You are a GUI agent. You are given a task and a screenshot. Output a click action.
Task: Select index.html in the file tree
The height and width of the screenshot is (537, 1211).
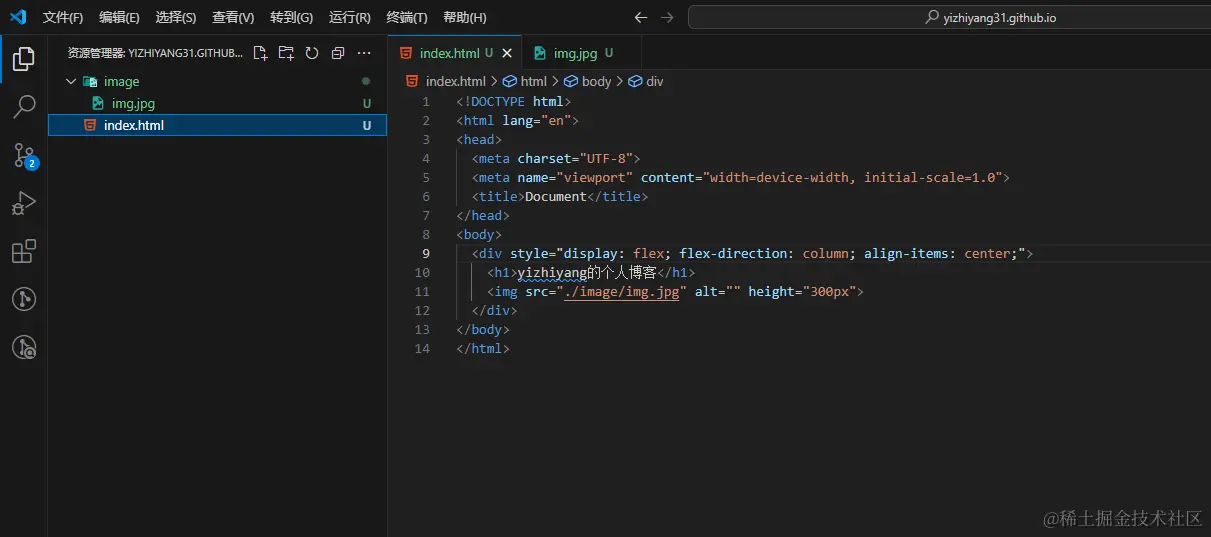point(217,125)
